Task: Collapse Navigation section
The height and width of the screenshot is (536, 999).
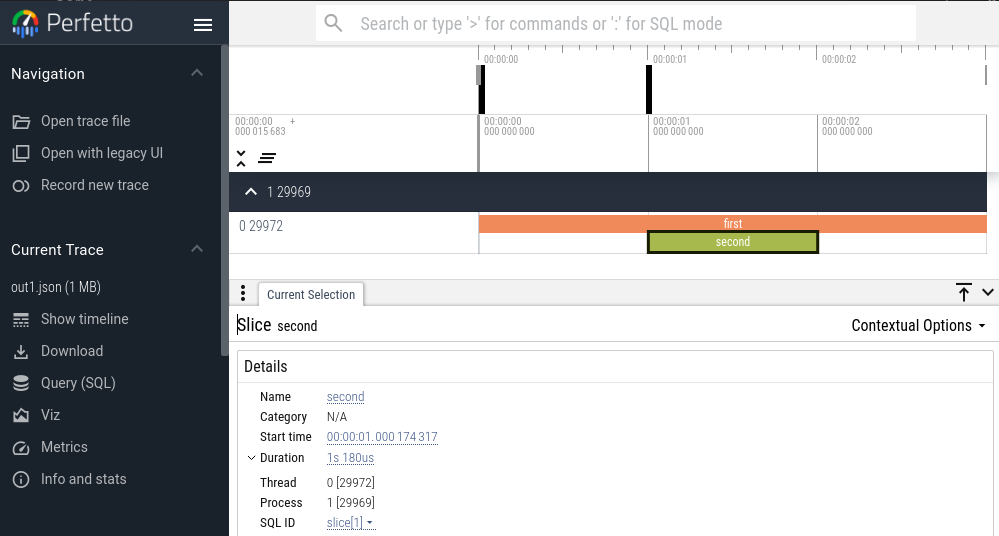Action: (x=197, y=73)
